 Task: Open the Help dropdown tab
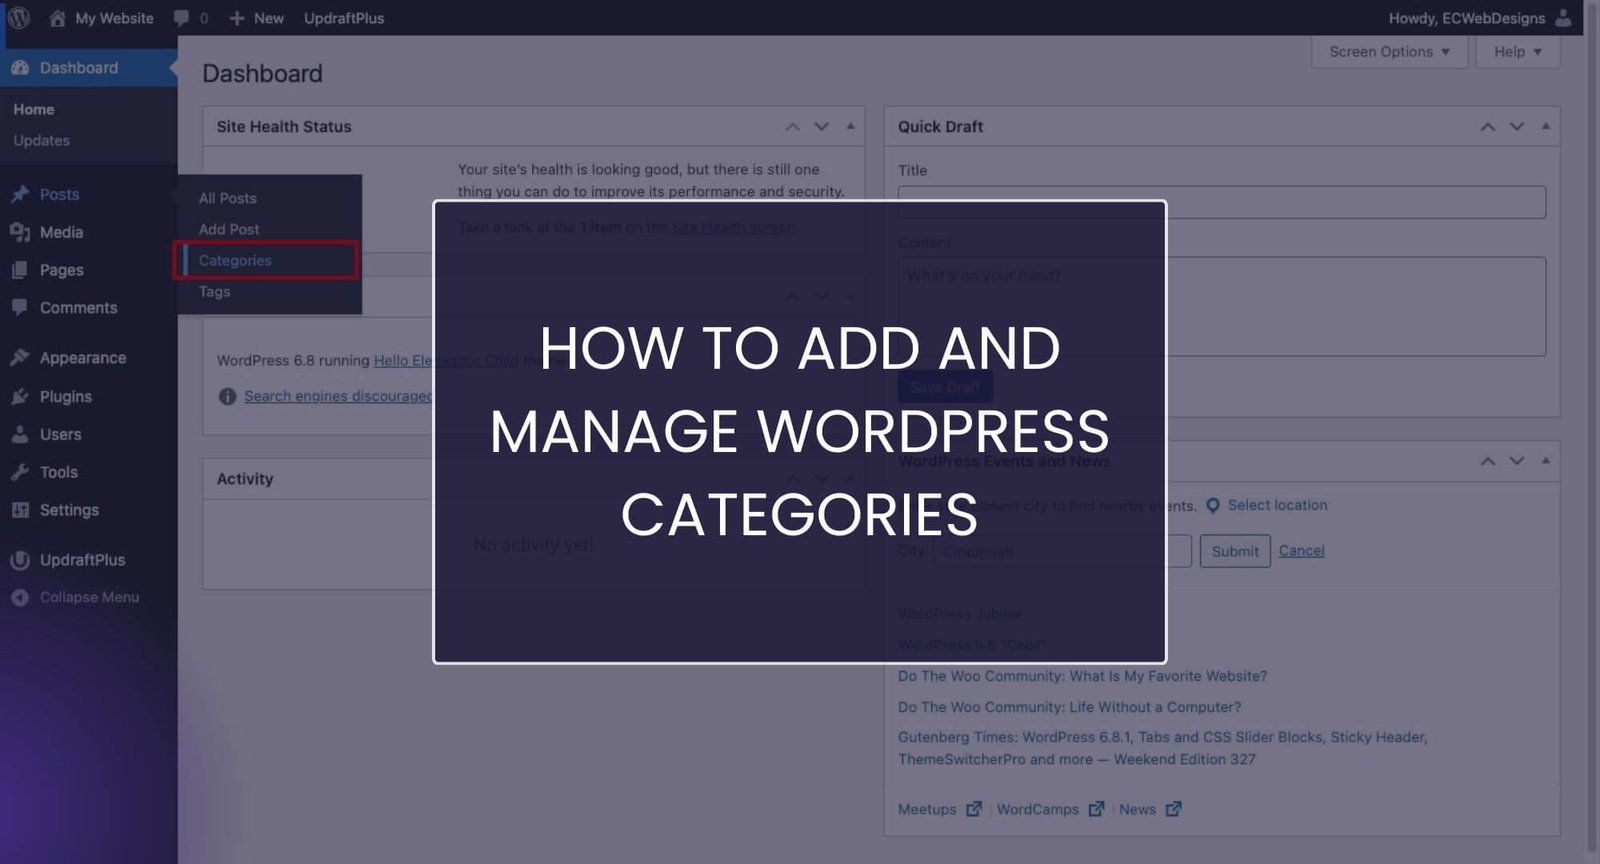pyautogui.click(x=1517, y=52)
